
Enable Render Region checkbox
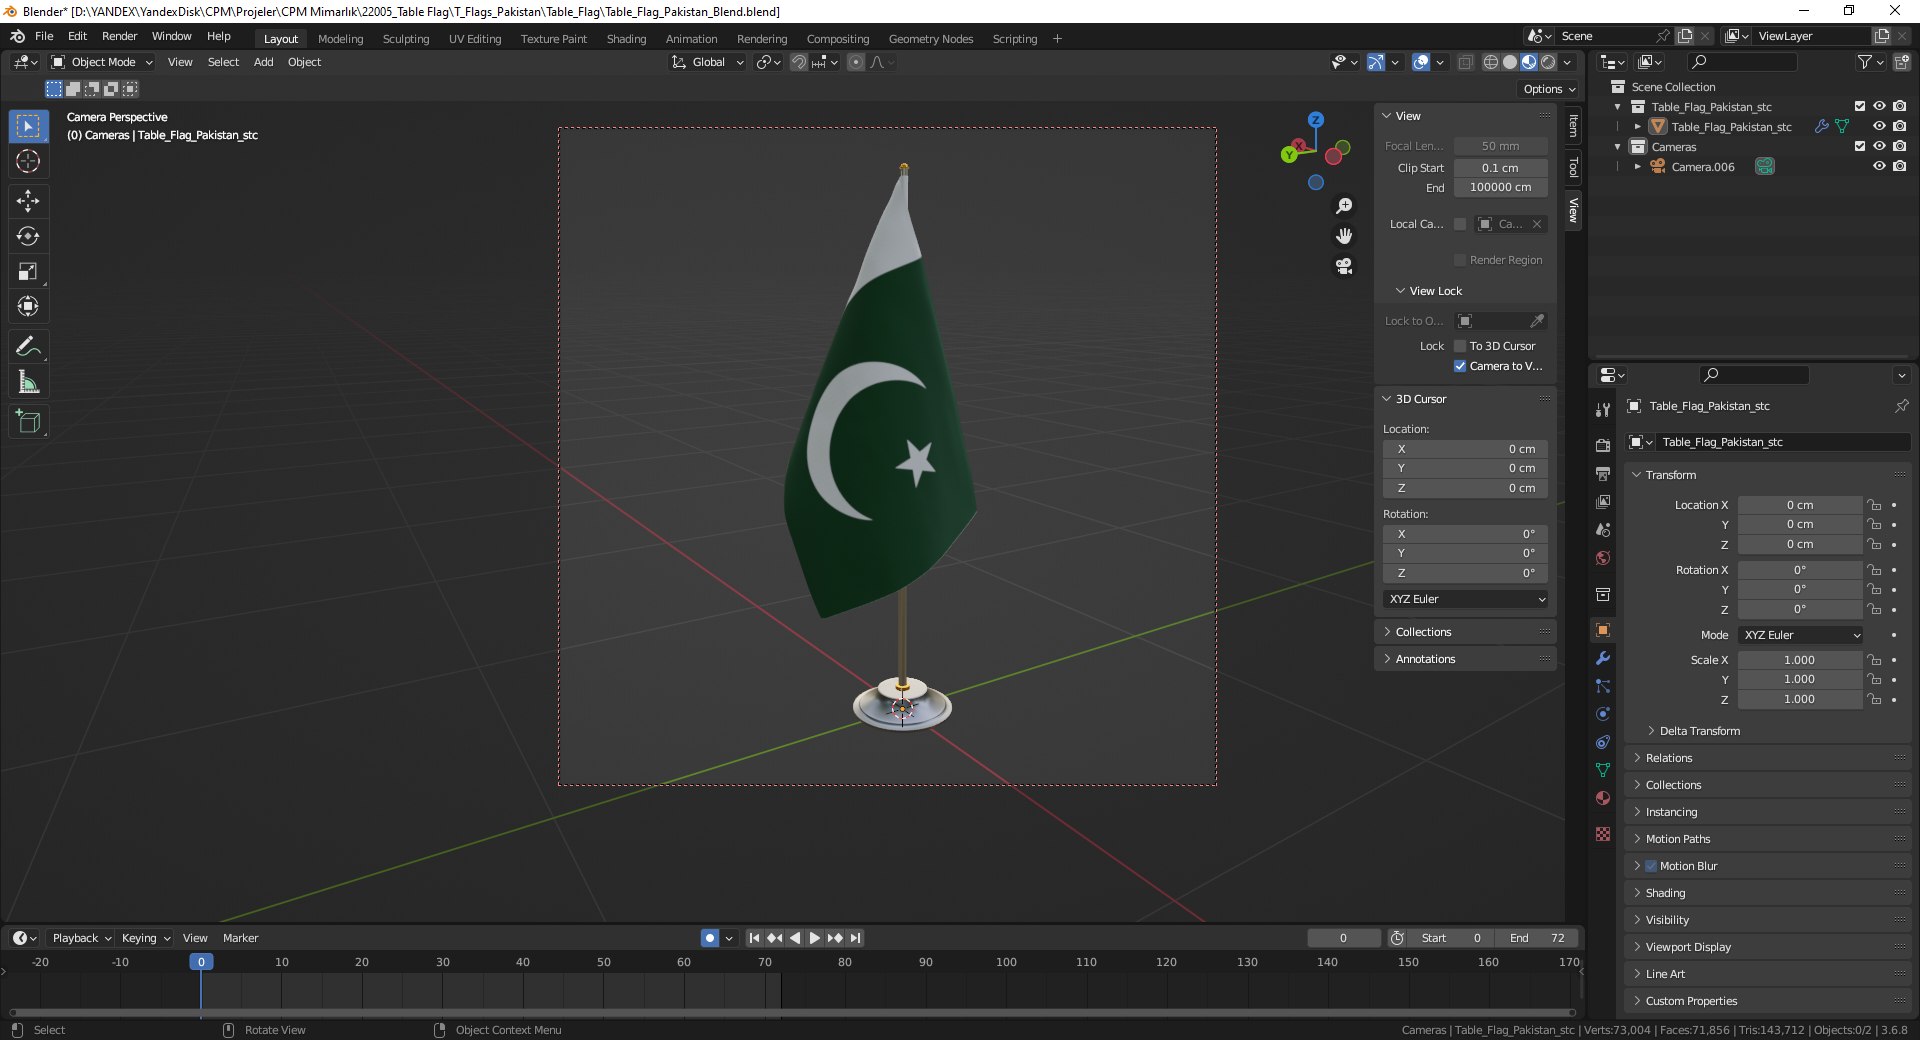tap(1460, 260)
